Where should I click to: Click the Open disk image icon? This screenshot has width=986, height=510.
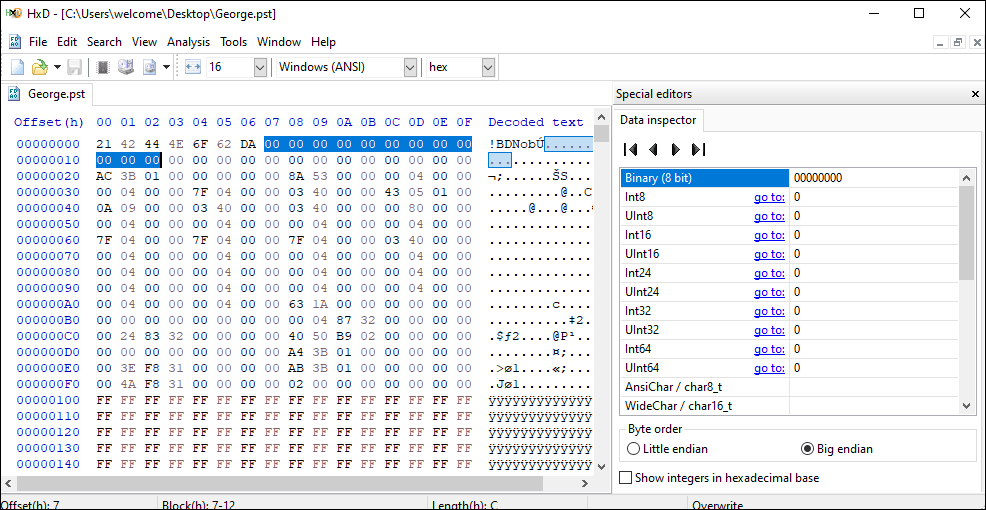150,67
